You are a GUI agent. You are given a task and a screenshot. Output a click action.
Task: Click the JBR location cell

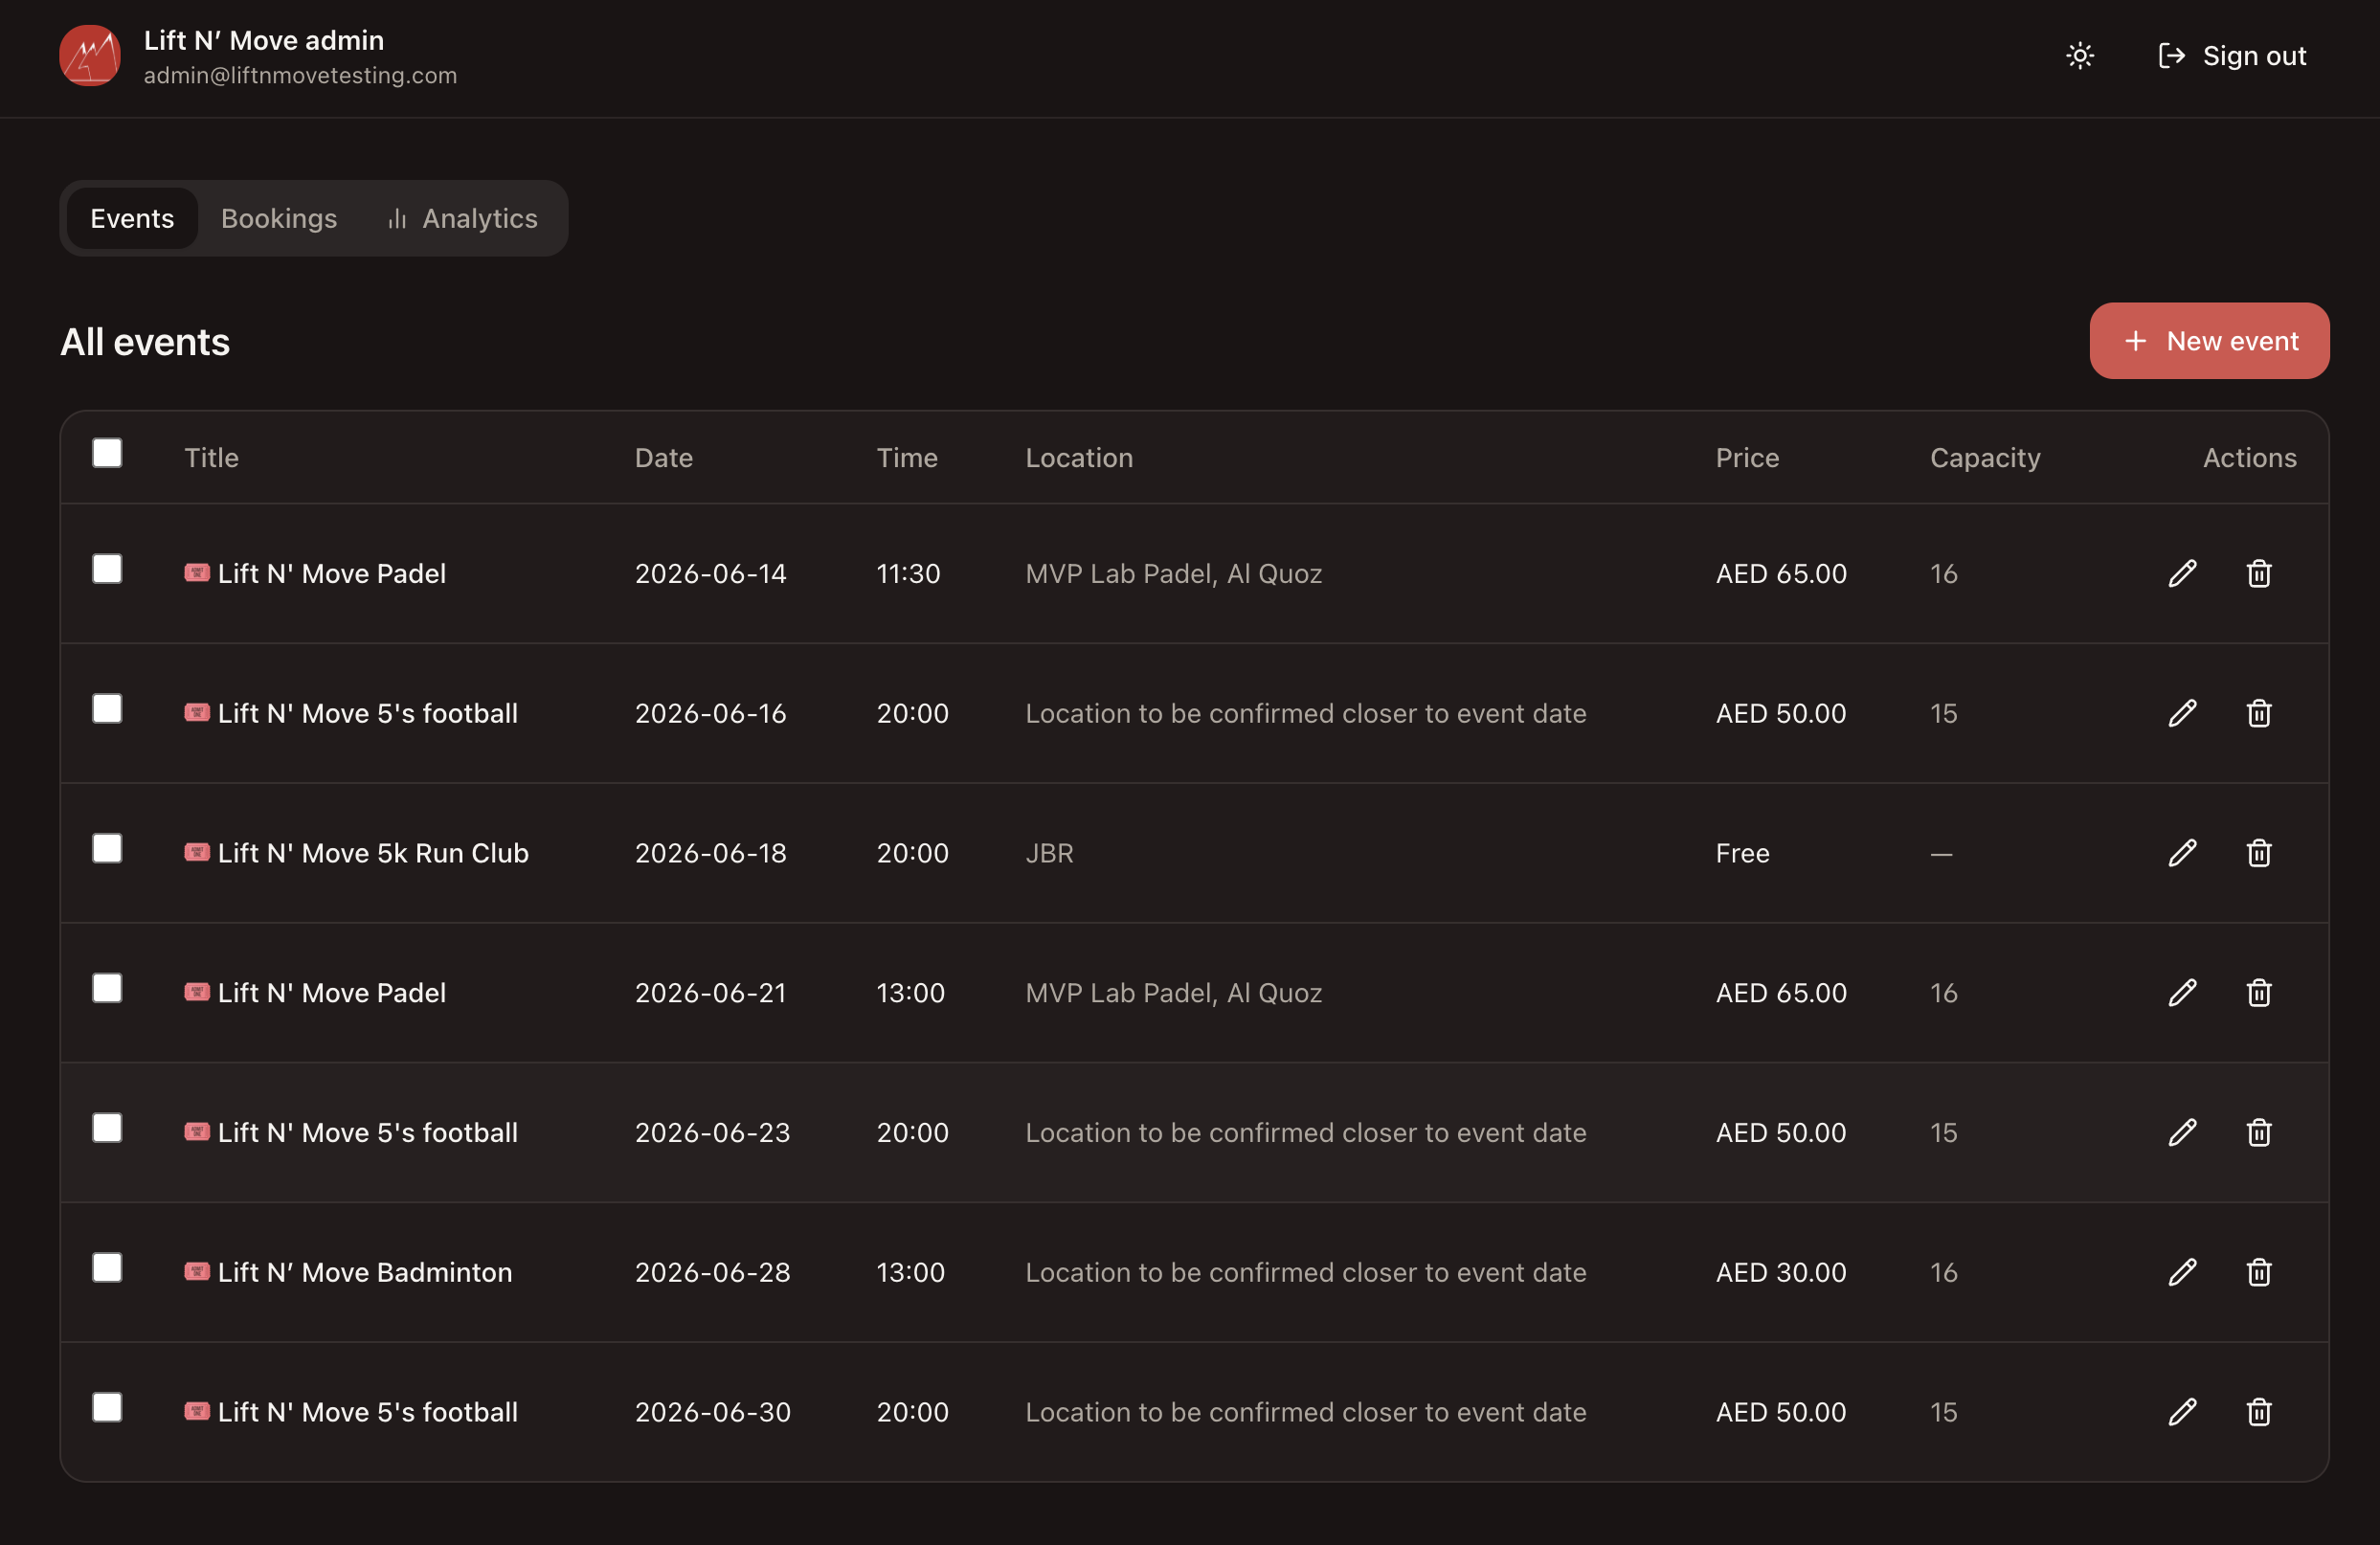(1049, 853)
